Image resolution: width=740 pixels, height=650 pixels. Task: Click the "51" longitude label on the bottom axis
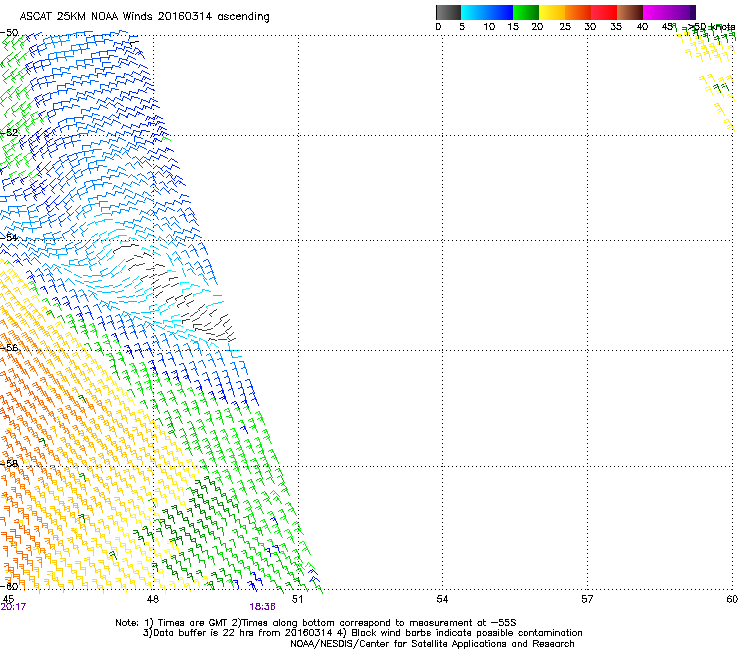(x=297, y=599)
